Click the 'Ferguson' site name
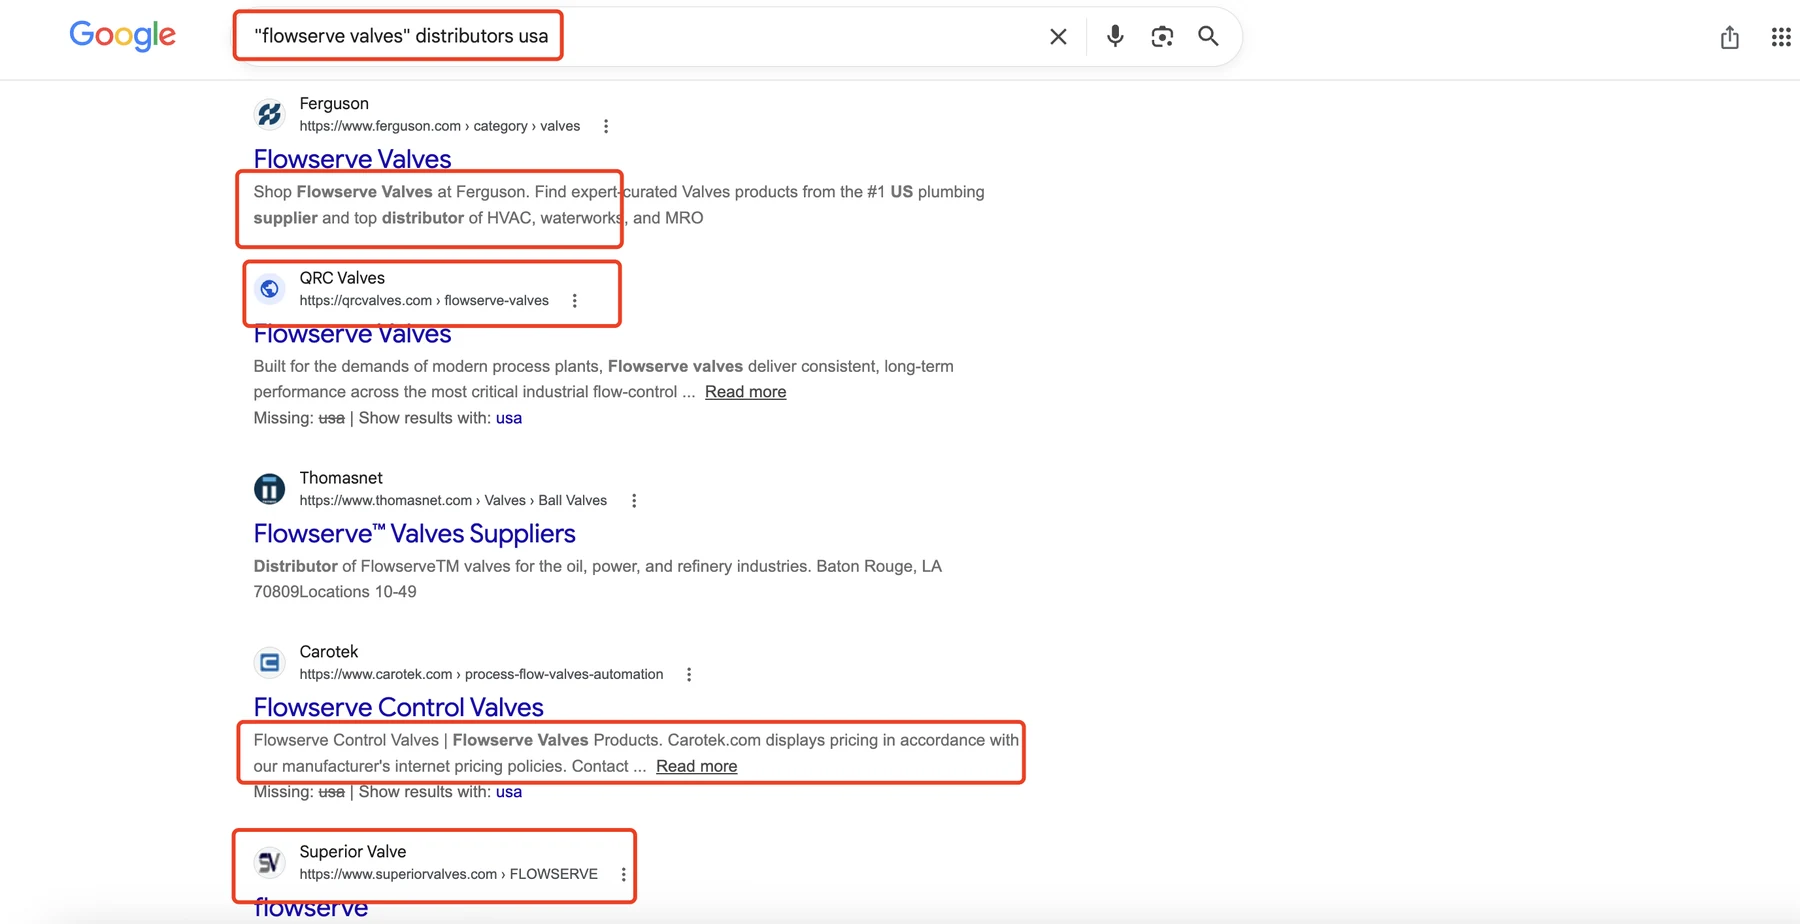 pyautogui.click(x=334, y=103)
